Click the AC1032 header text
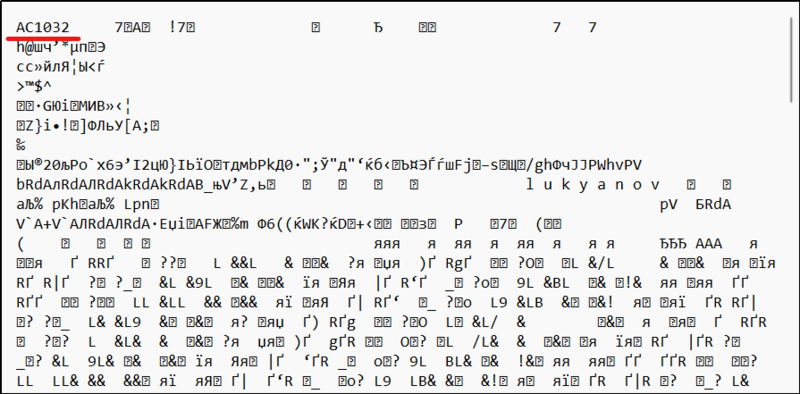 [x=43, y=28]
